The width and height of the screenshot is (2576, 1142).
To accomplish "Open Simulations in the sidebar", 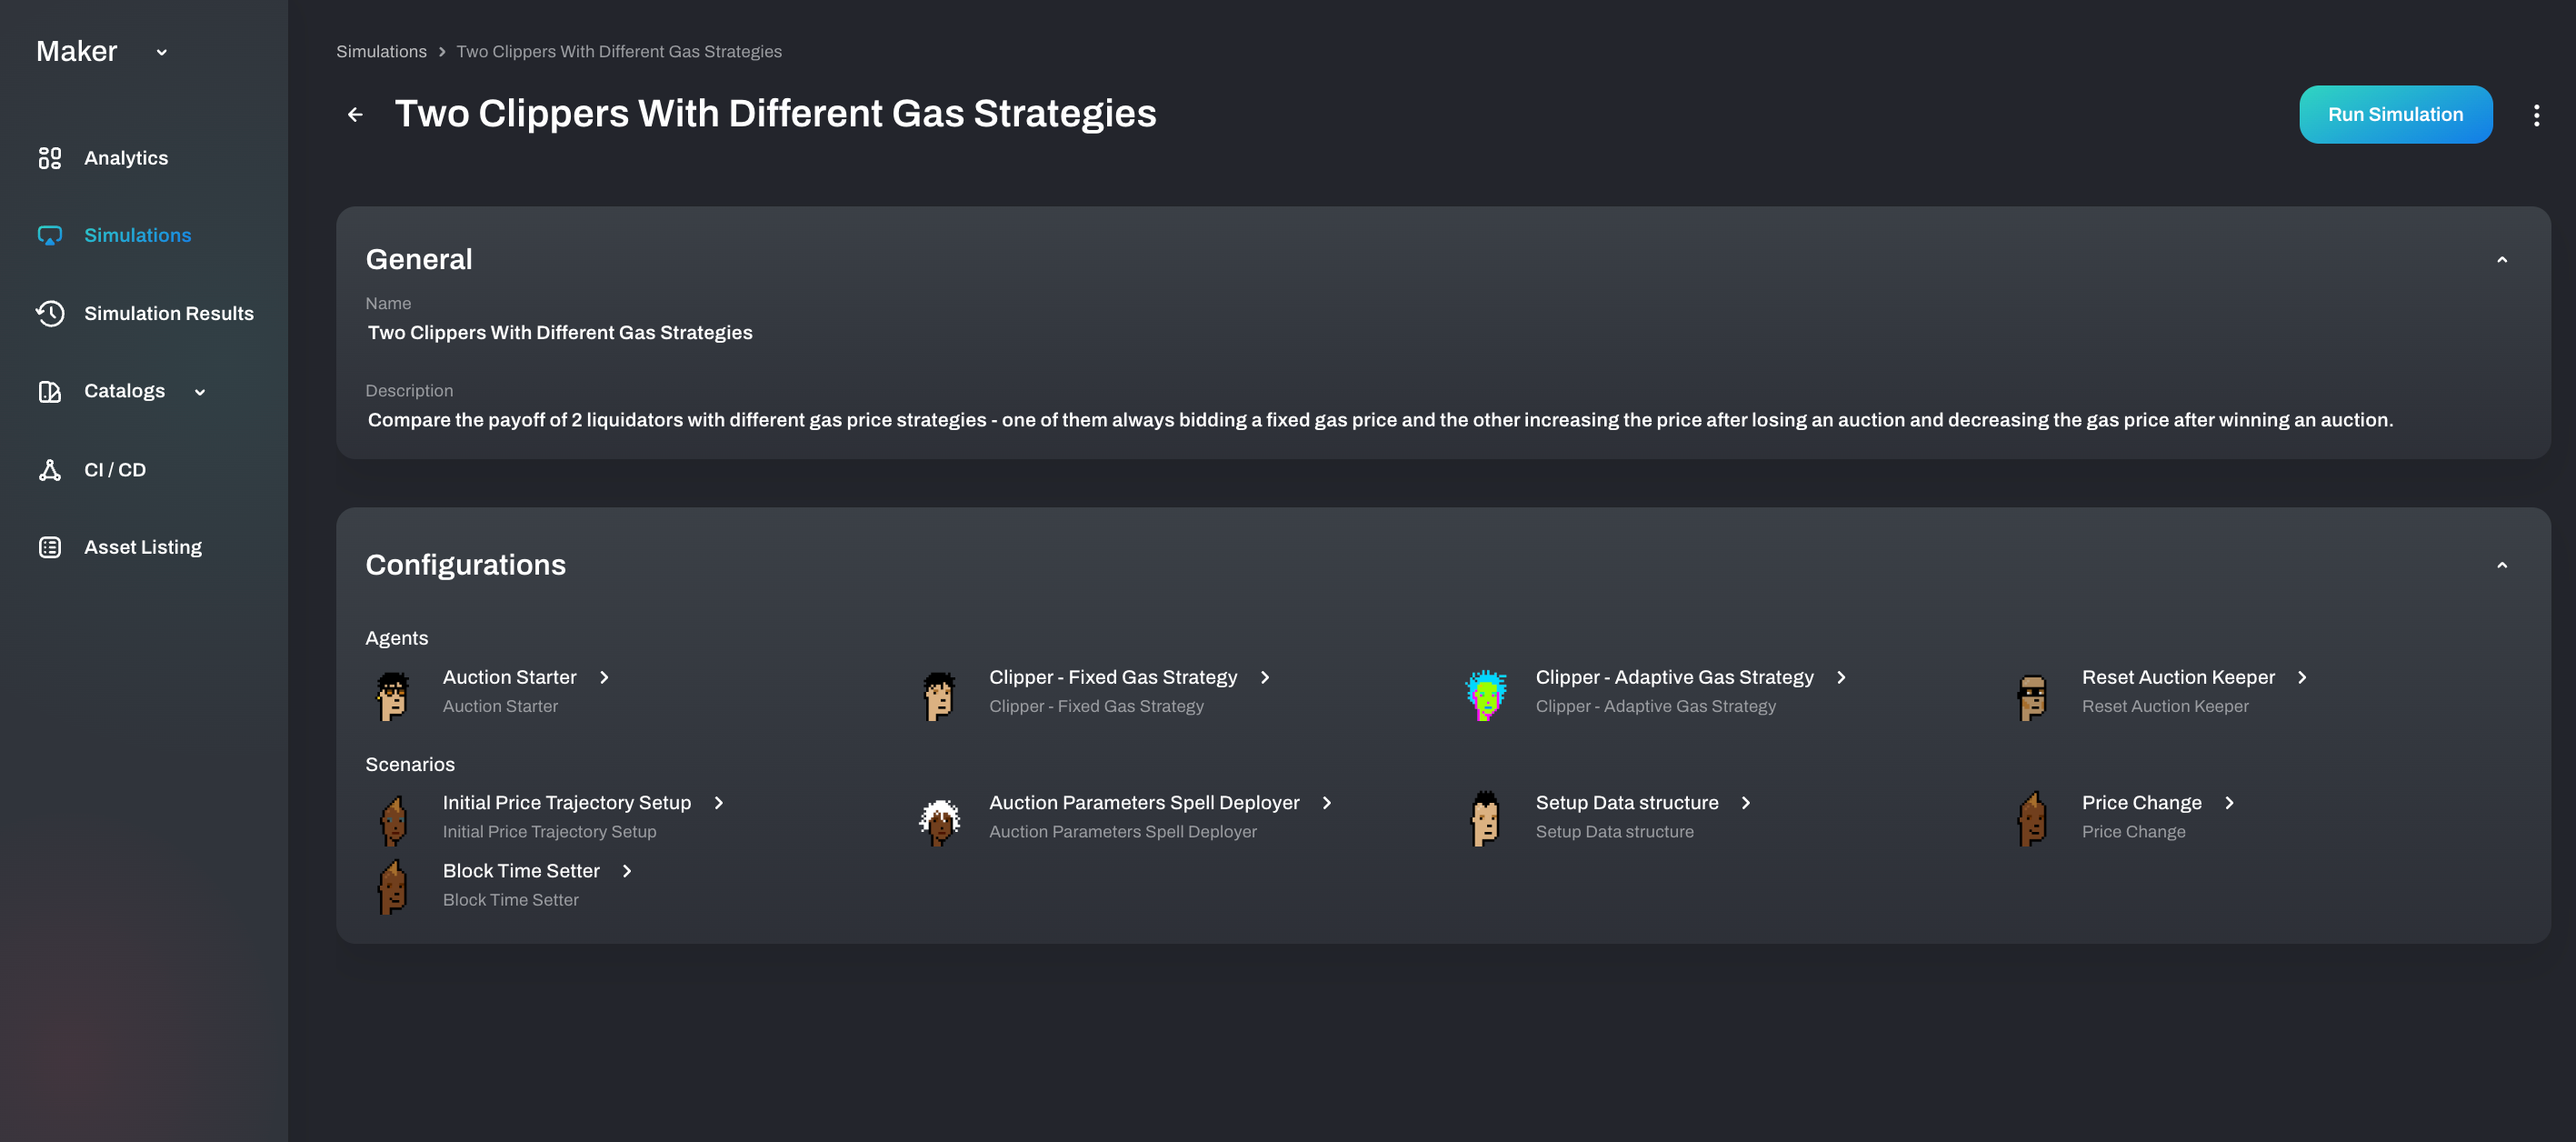I will point(137,235).
